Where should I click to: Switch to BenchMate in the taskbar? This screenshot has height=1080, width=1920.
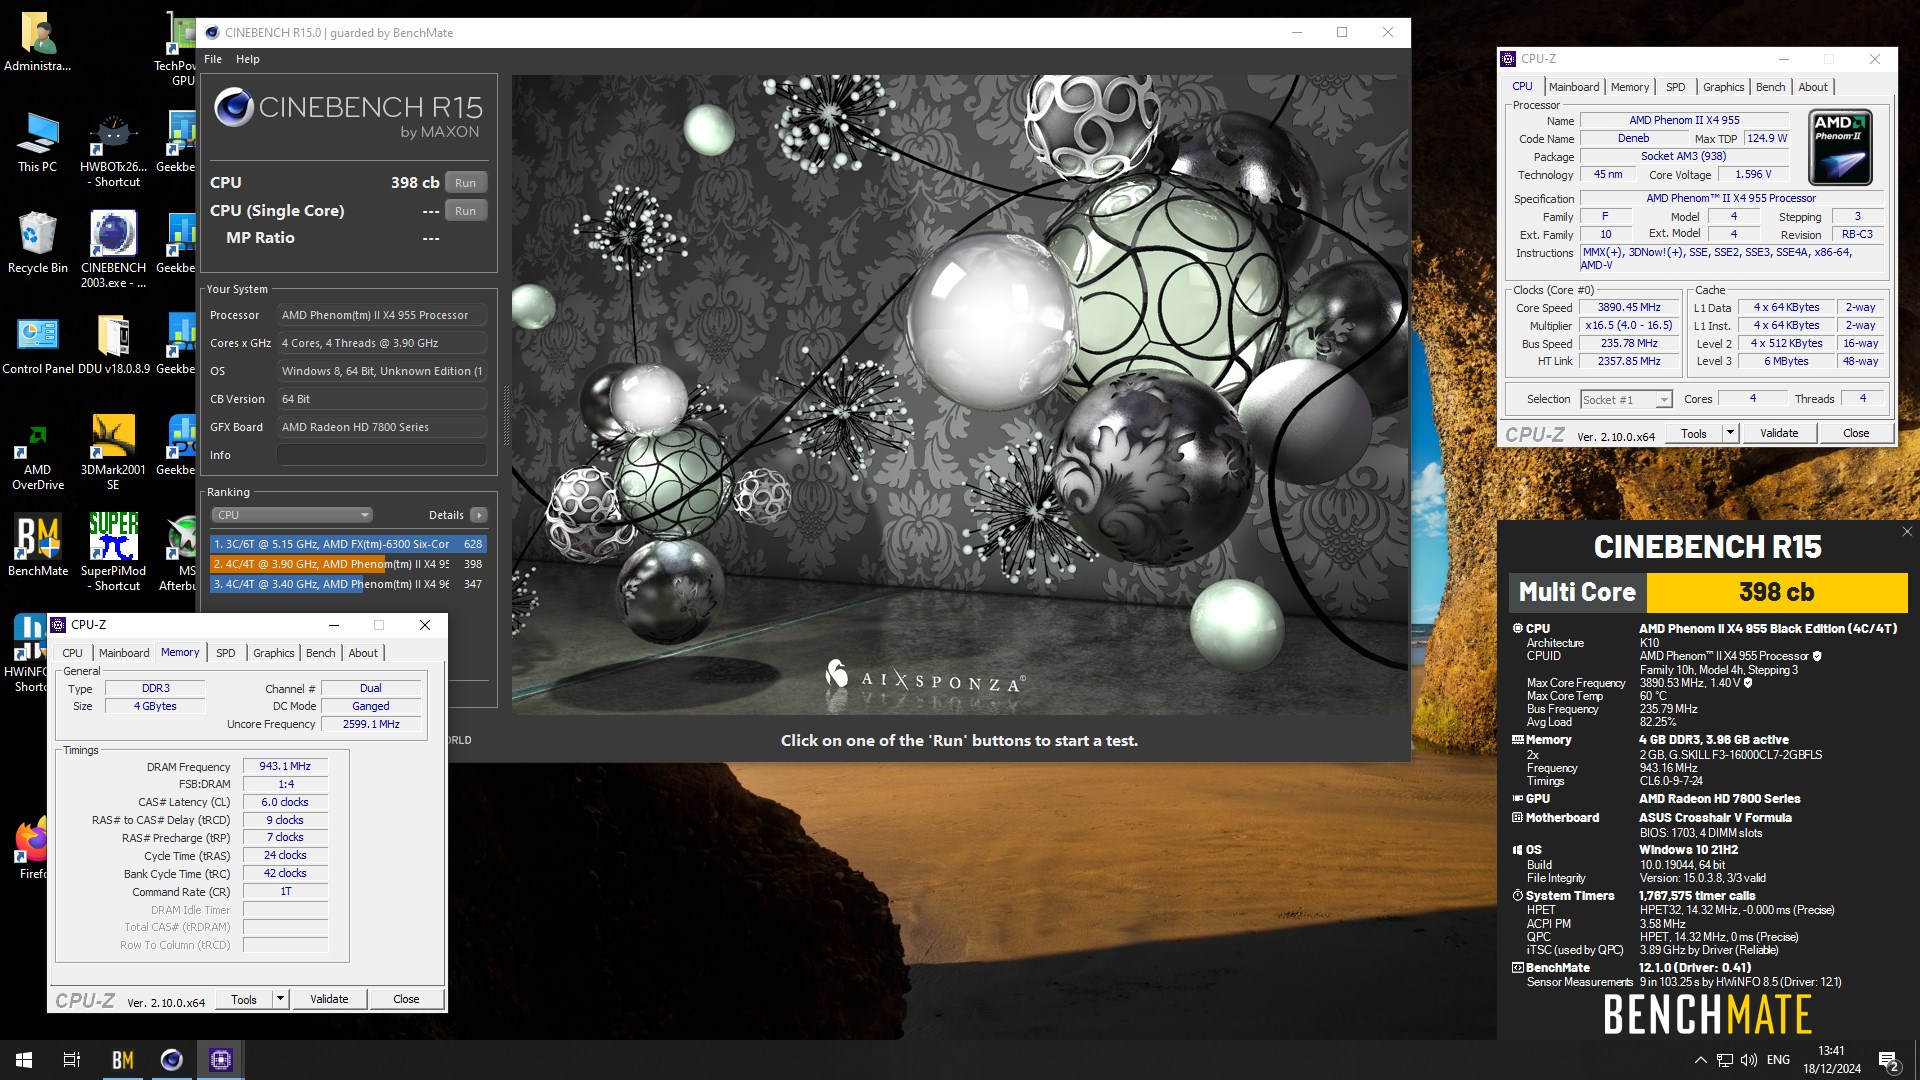point(122,1060)
